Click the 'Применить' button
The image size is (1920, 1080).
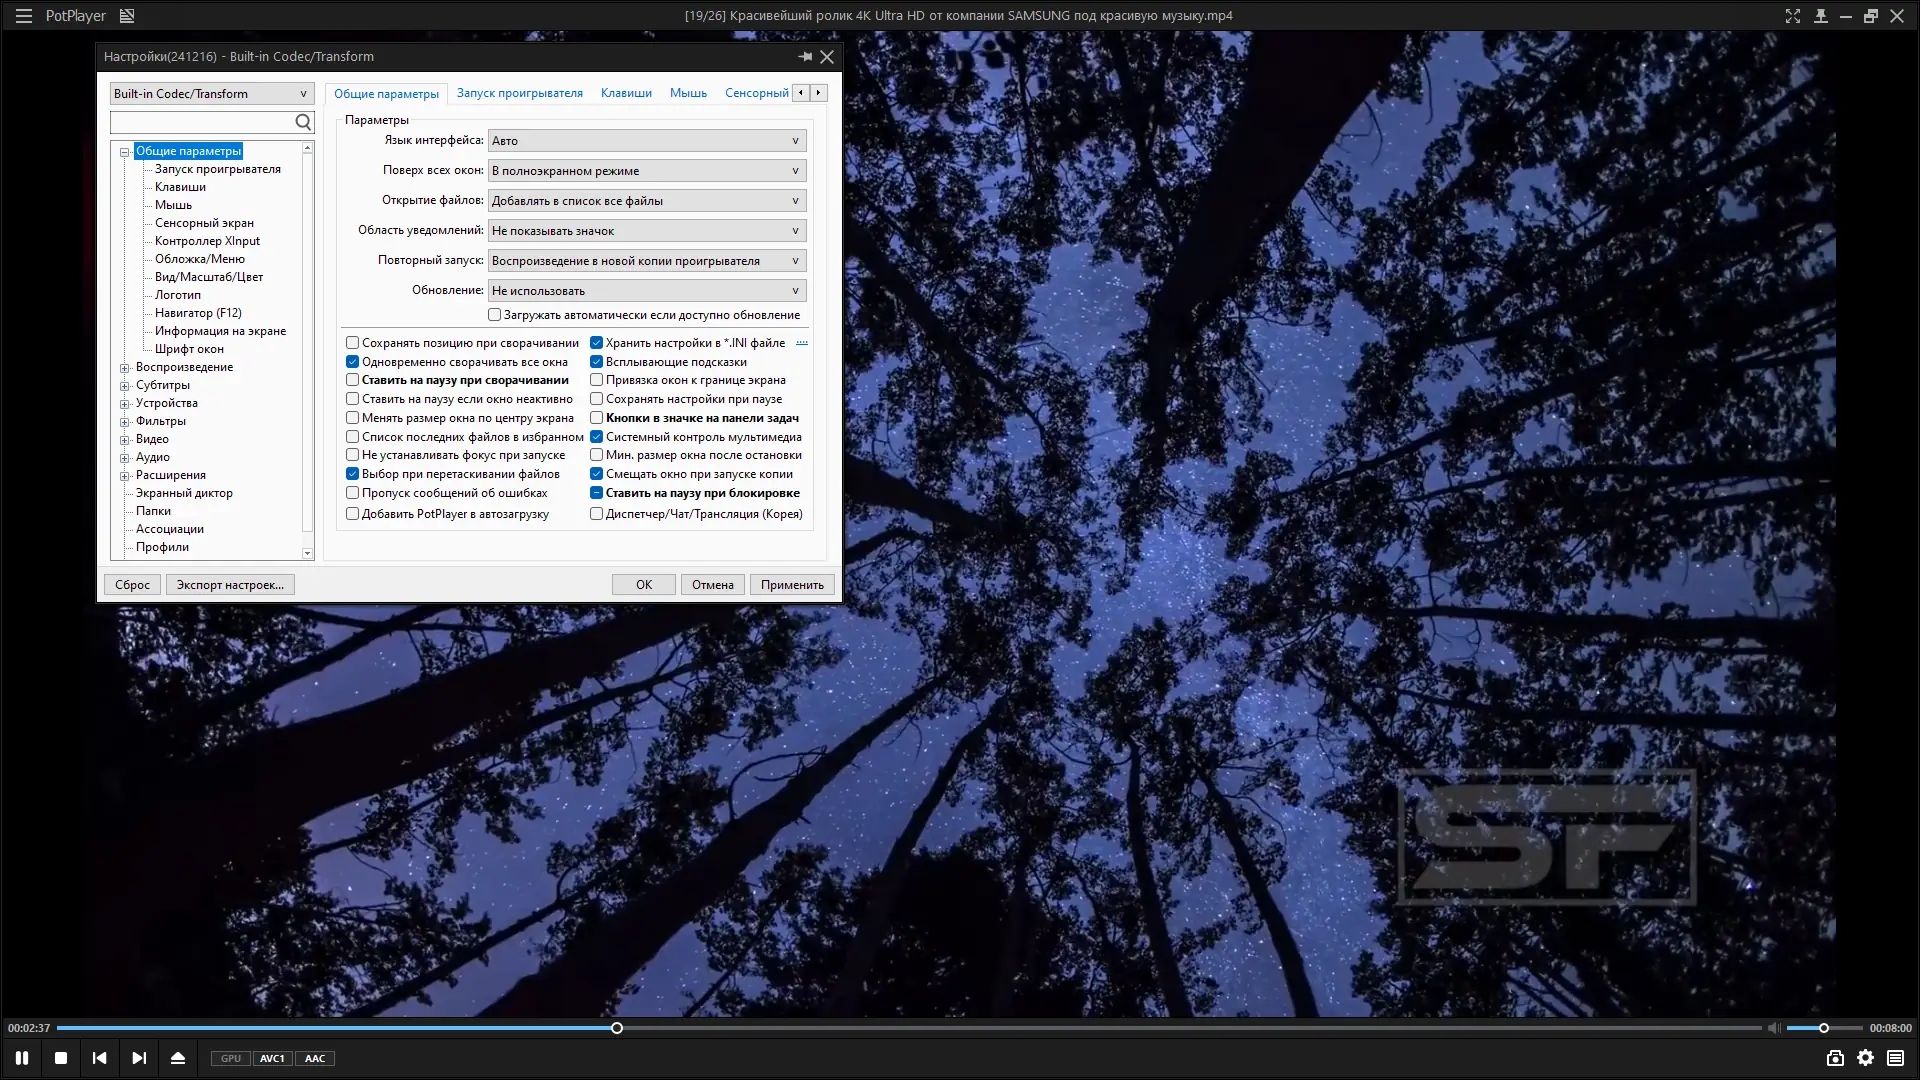click(x=791, y=585)
